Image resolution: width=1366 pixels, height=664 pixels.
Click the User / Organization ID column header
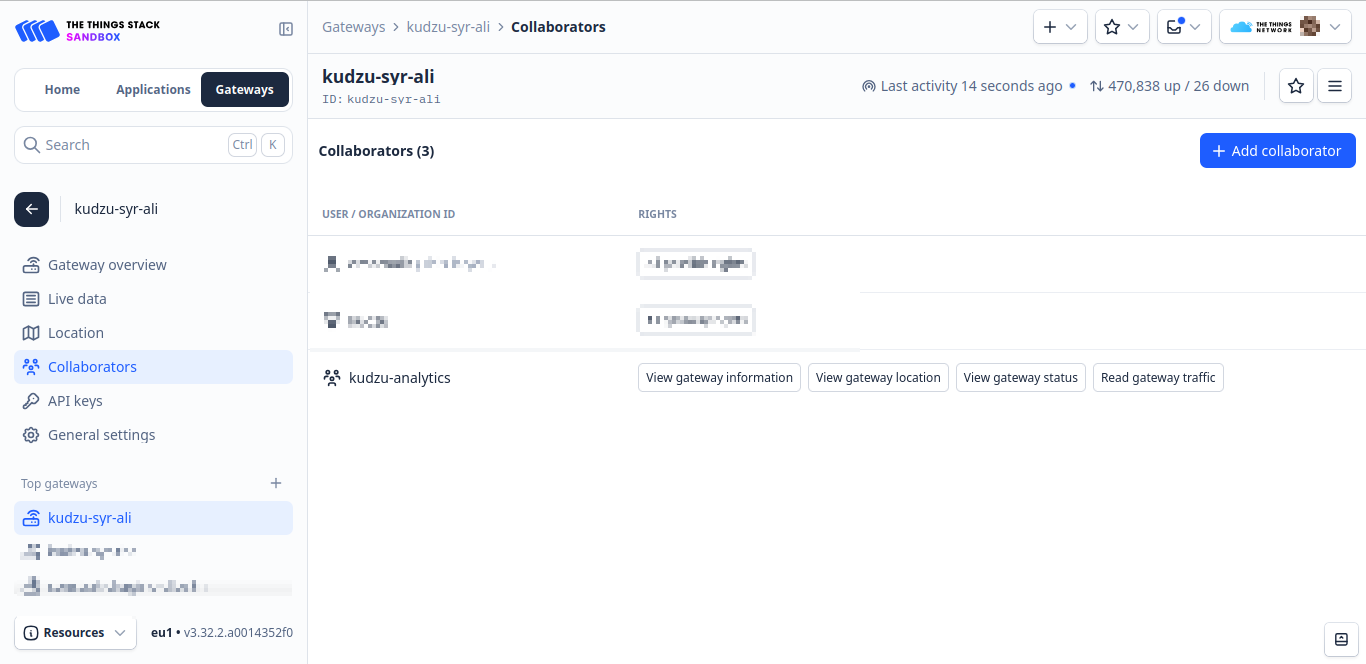point(388,214)
